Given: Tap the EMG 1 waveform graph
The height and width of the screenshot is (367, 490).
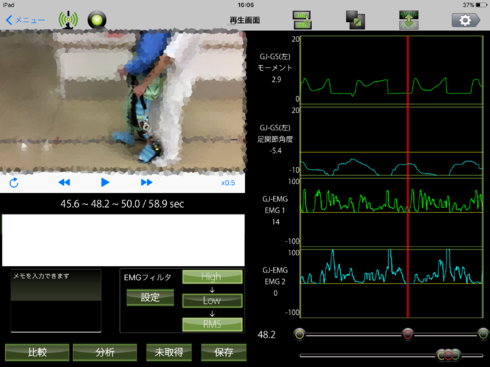Looking at the screenshot, I should tap(391, 213).
